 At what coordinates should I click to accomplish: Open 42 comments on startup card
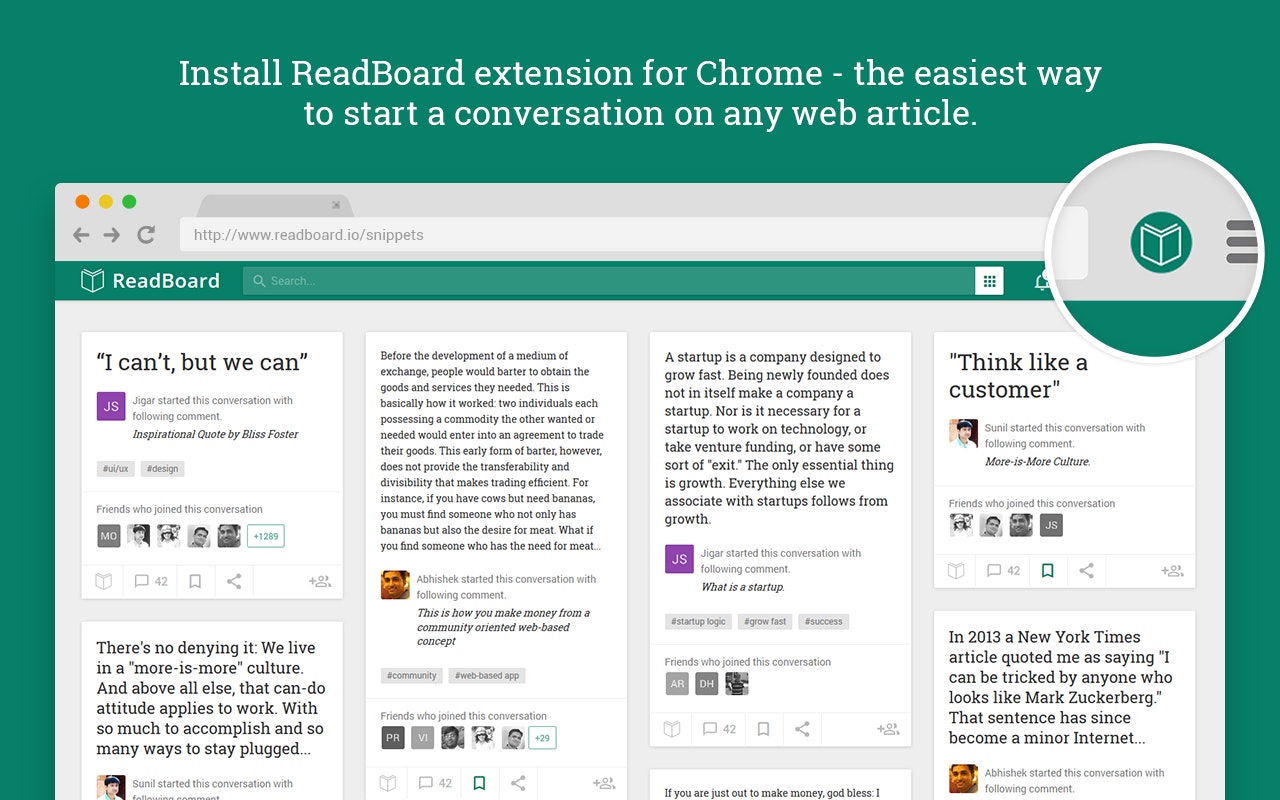coord(719,729)
